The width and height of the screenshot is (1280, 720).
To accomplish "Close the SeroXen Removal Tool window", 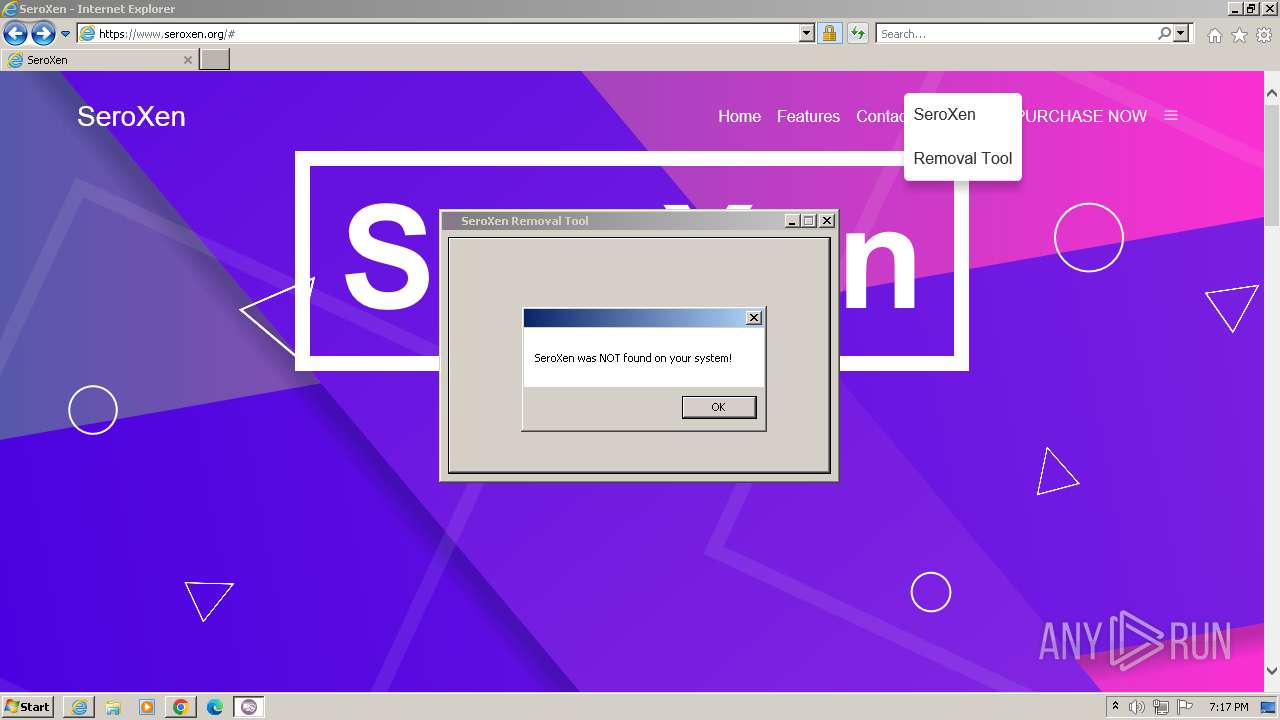I will [827, 221].
